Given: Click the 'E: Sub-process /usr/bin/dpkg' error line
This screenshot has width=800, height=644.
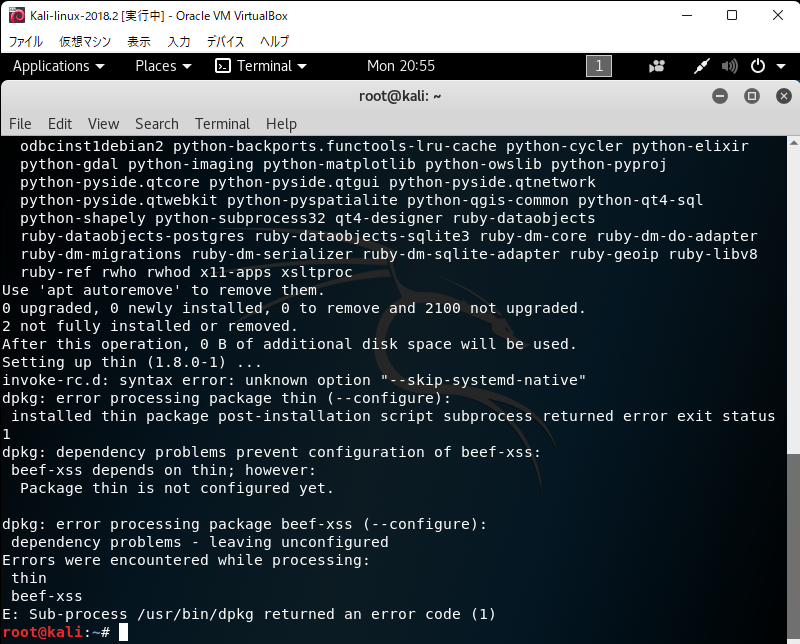Looking at the screenshot, I should (x=249, y=614).
